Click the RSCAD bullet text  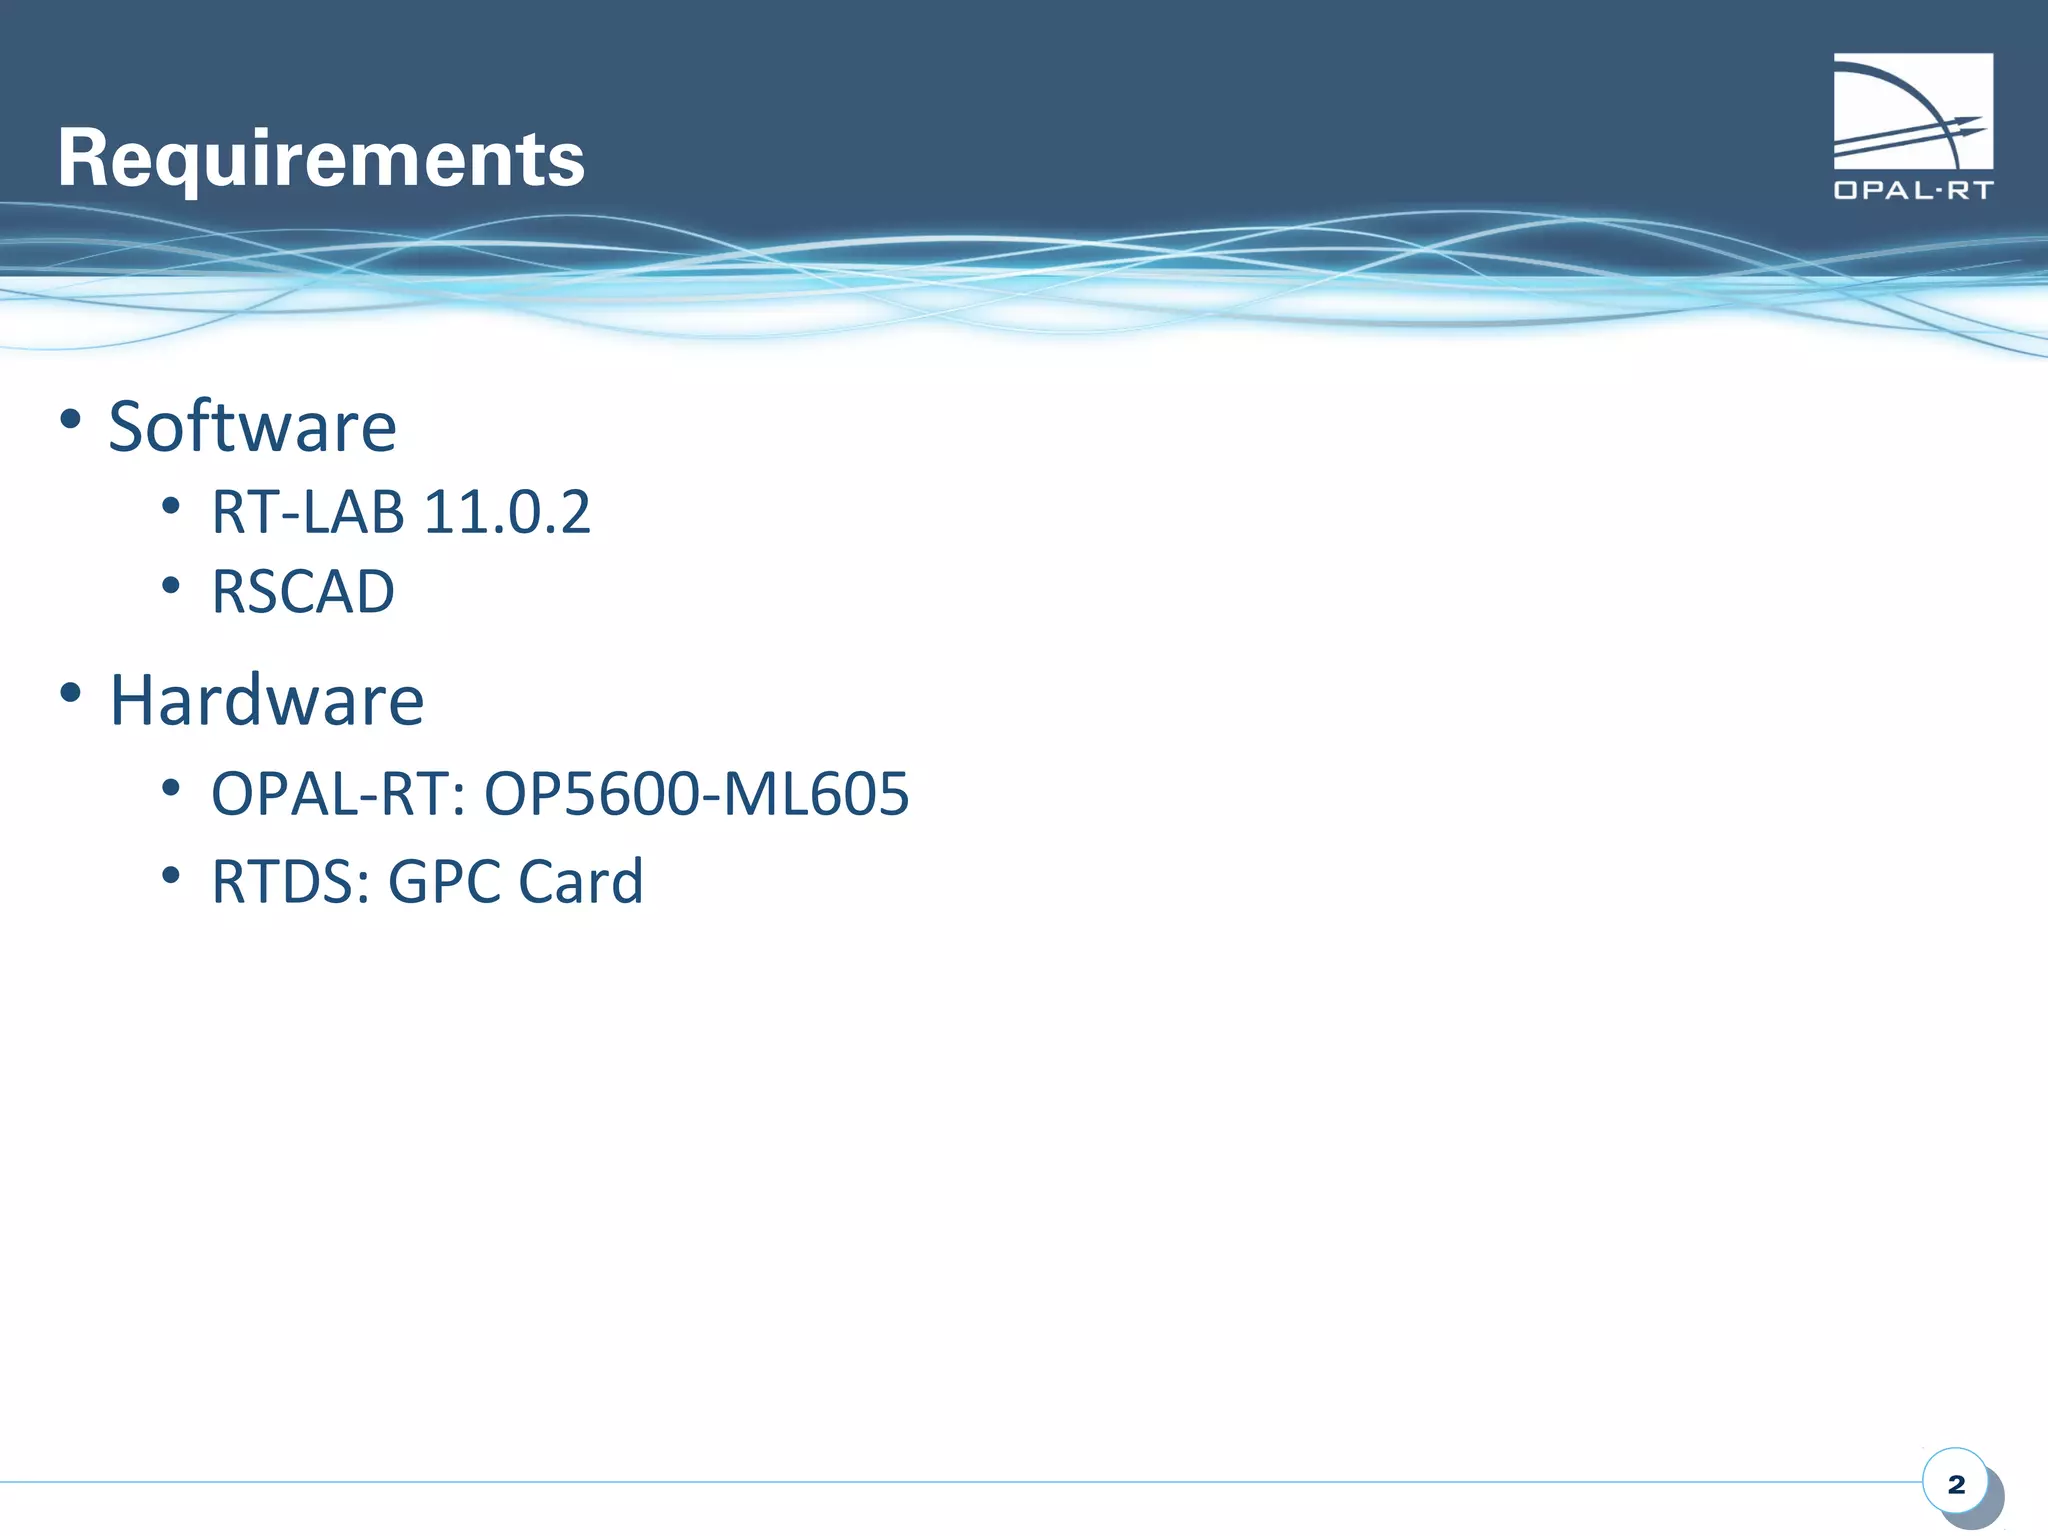tap(302, 591)
